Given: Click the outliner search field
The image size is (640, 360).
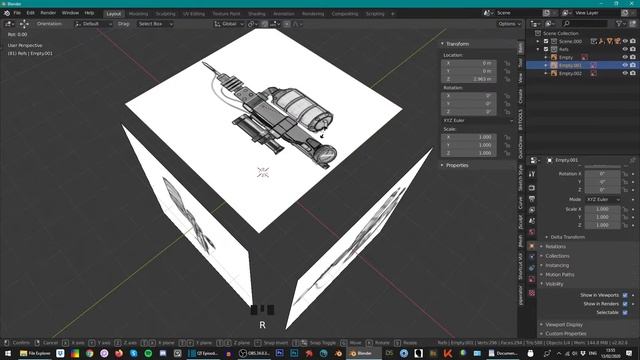Looking at the screenshot, I should point(584,24).
